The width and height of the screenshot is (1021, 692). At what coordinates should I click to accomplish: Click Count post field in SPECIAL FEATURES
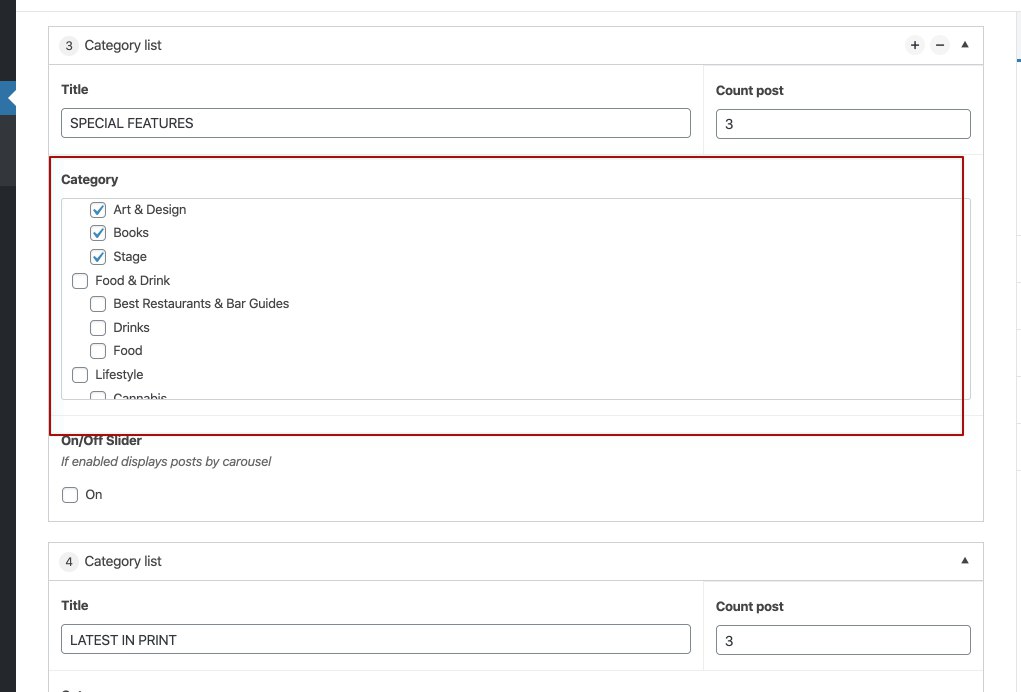tap(842, 124)
